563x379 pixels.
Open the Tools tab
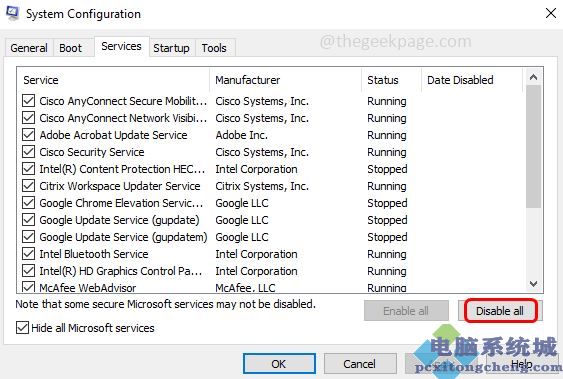point(214,48)
